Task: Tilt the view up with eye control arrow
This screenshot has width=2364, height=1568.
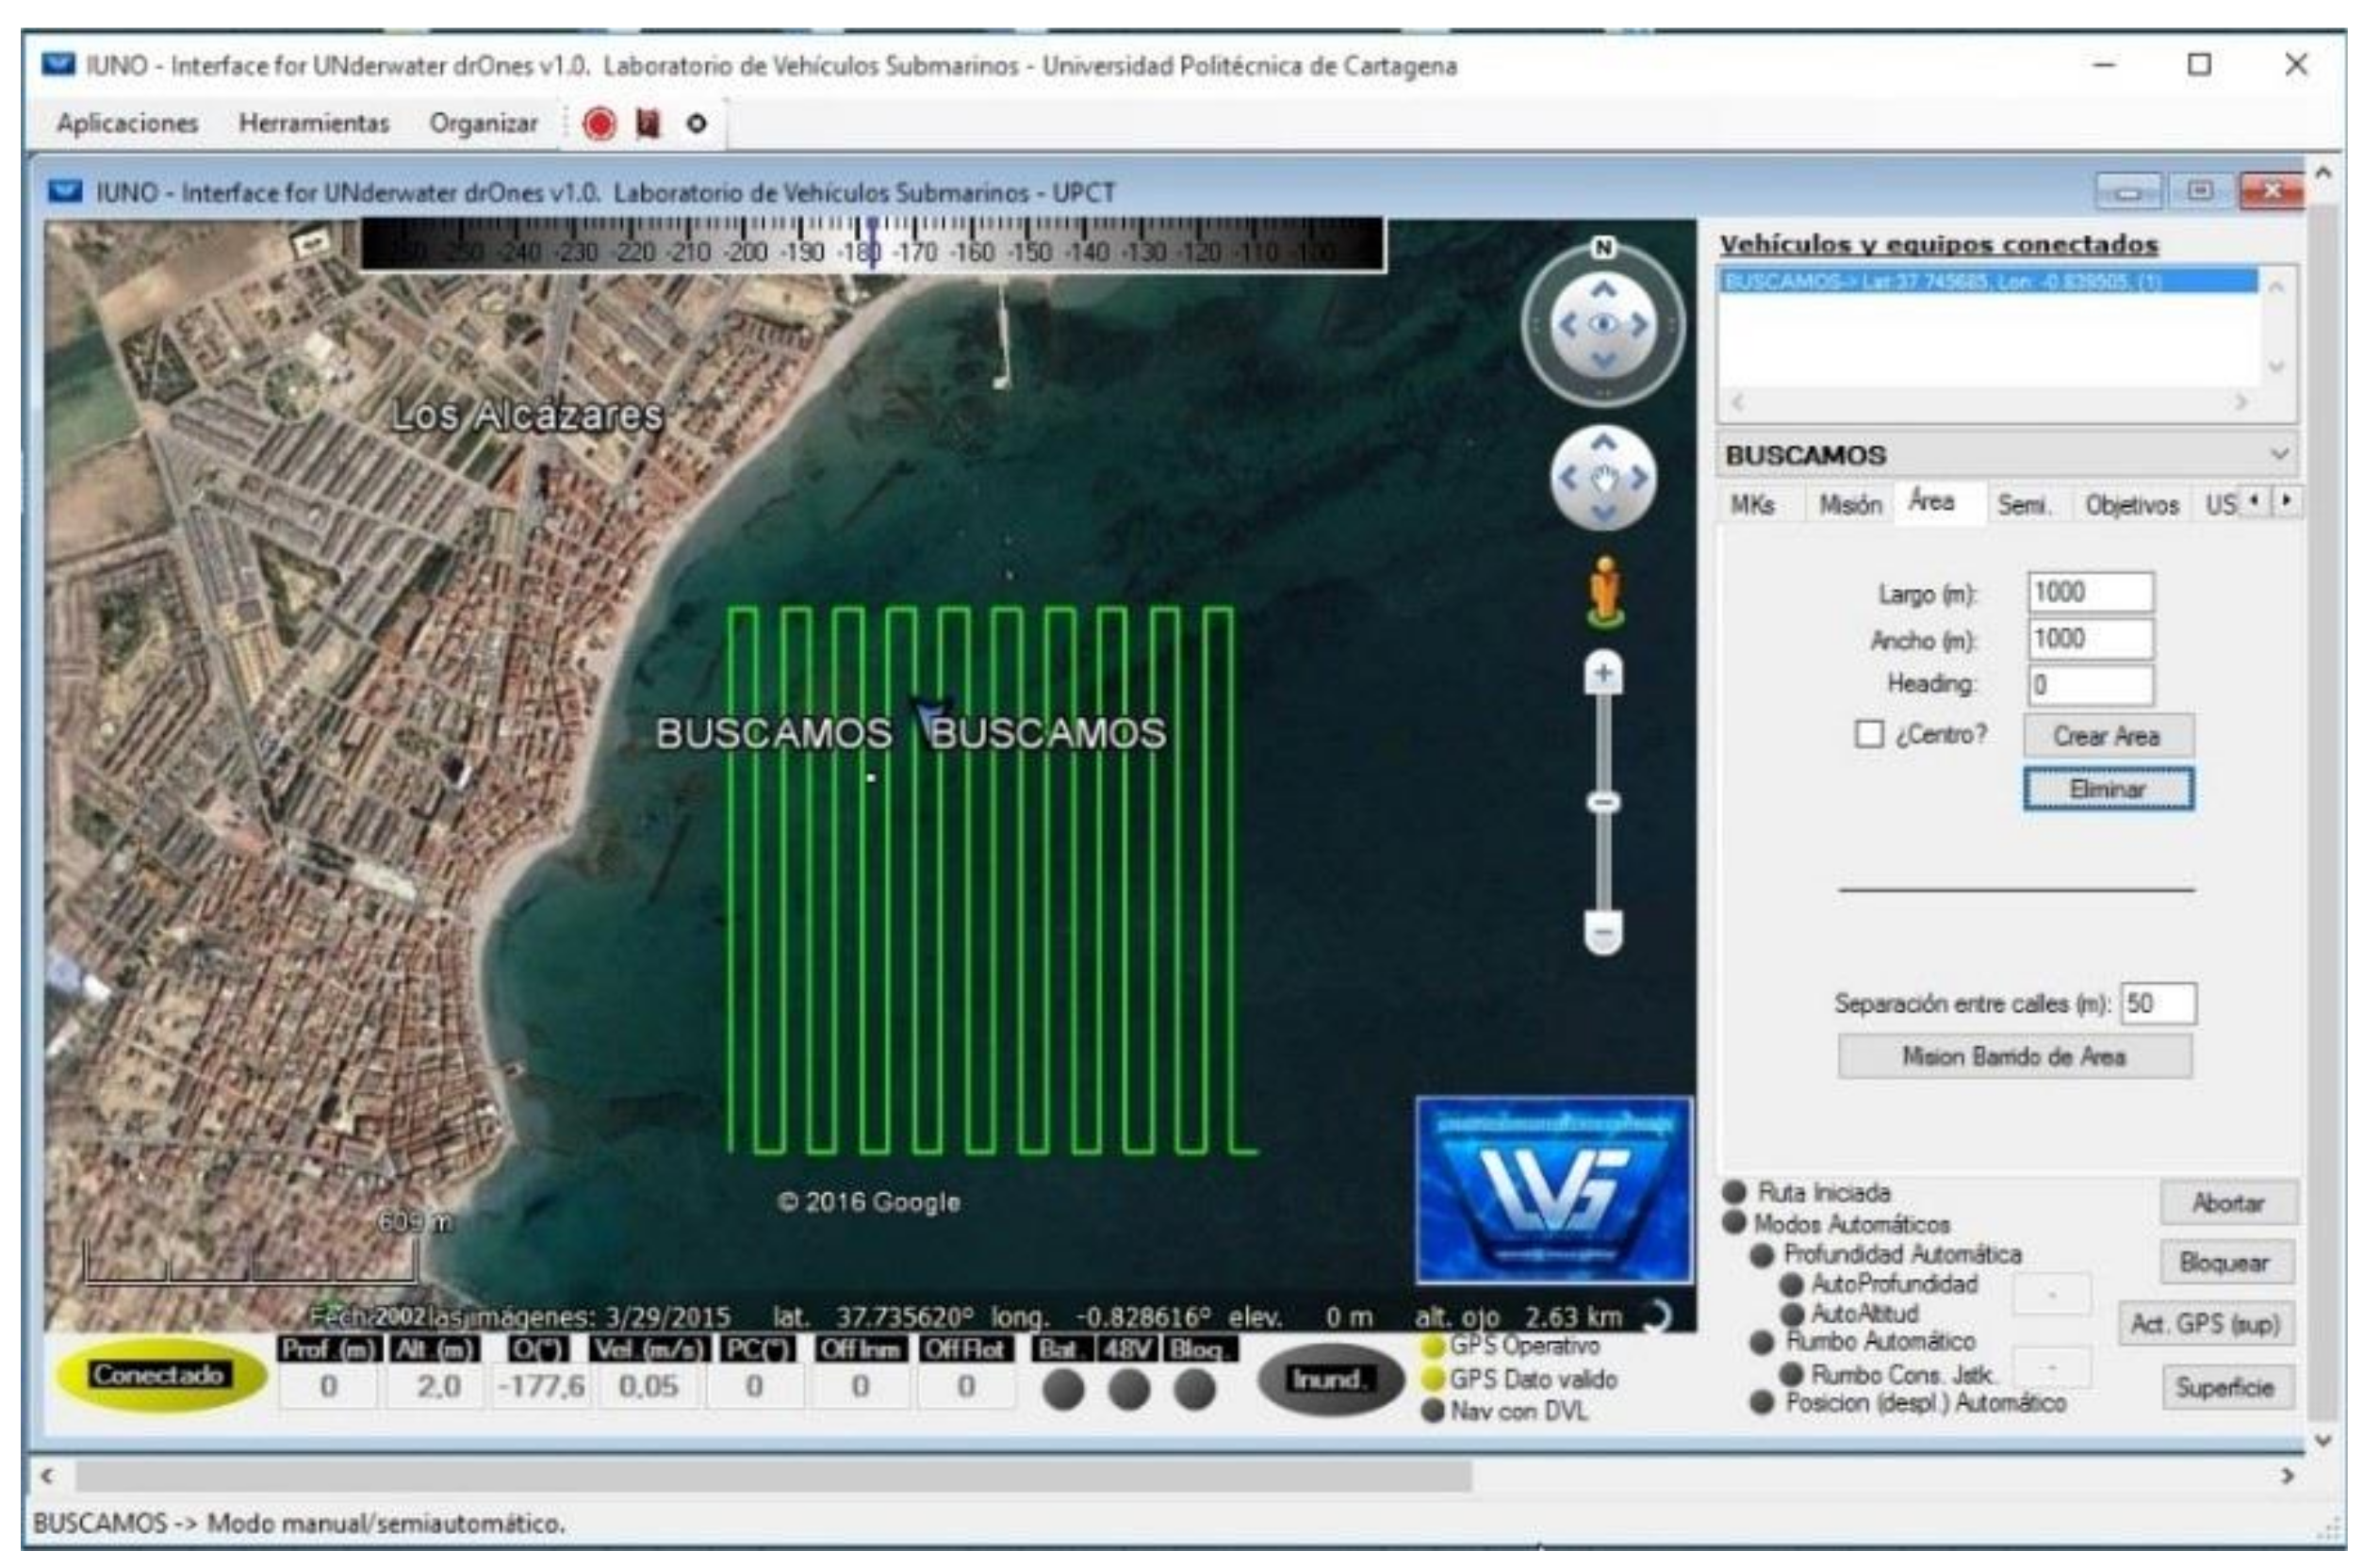Action: 1603,290
